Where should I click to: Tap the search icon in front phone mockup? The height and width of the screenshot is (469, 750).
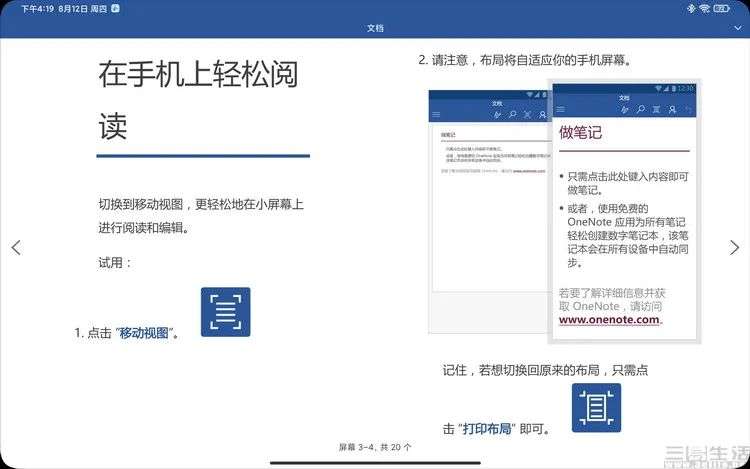(x=640, y=109)
